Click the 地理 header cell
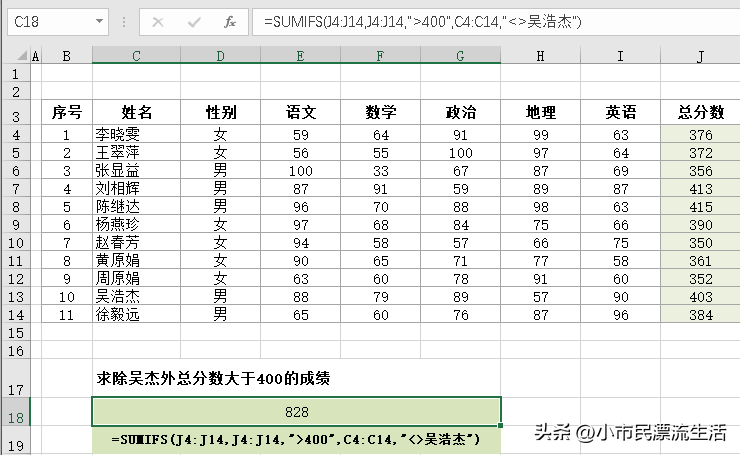This screenshot has width=740, height=455. 540,112
